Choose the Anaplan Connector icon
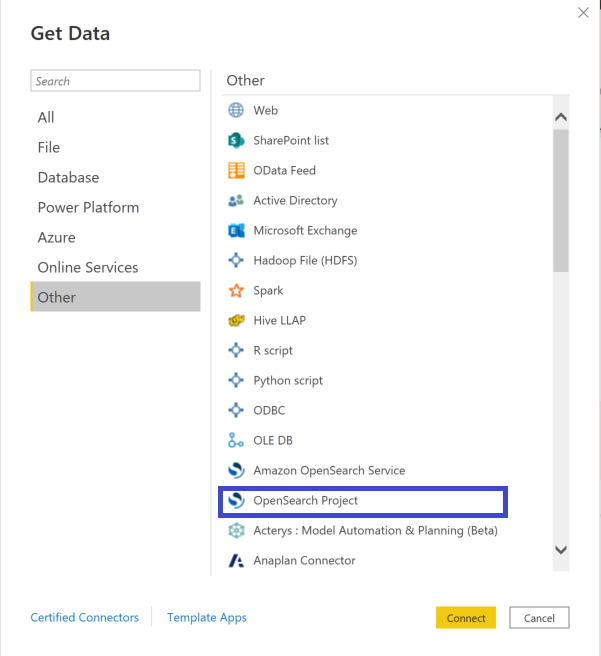The width and height of the screenshot is (601, 656). pyautogui.click(x=236, y=561)
